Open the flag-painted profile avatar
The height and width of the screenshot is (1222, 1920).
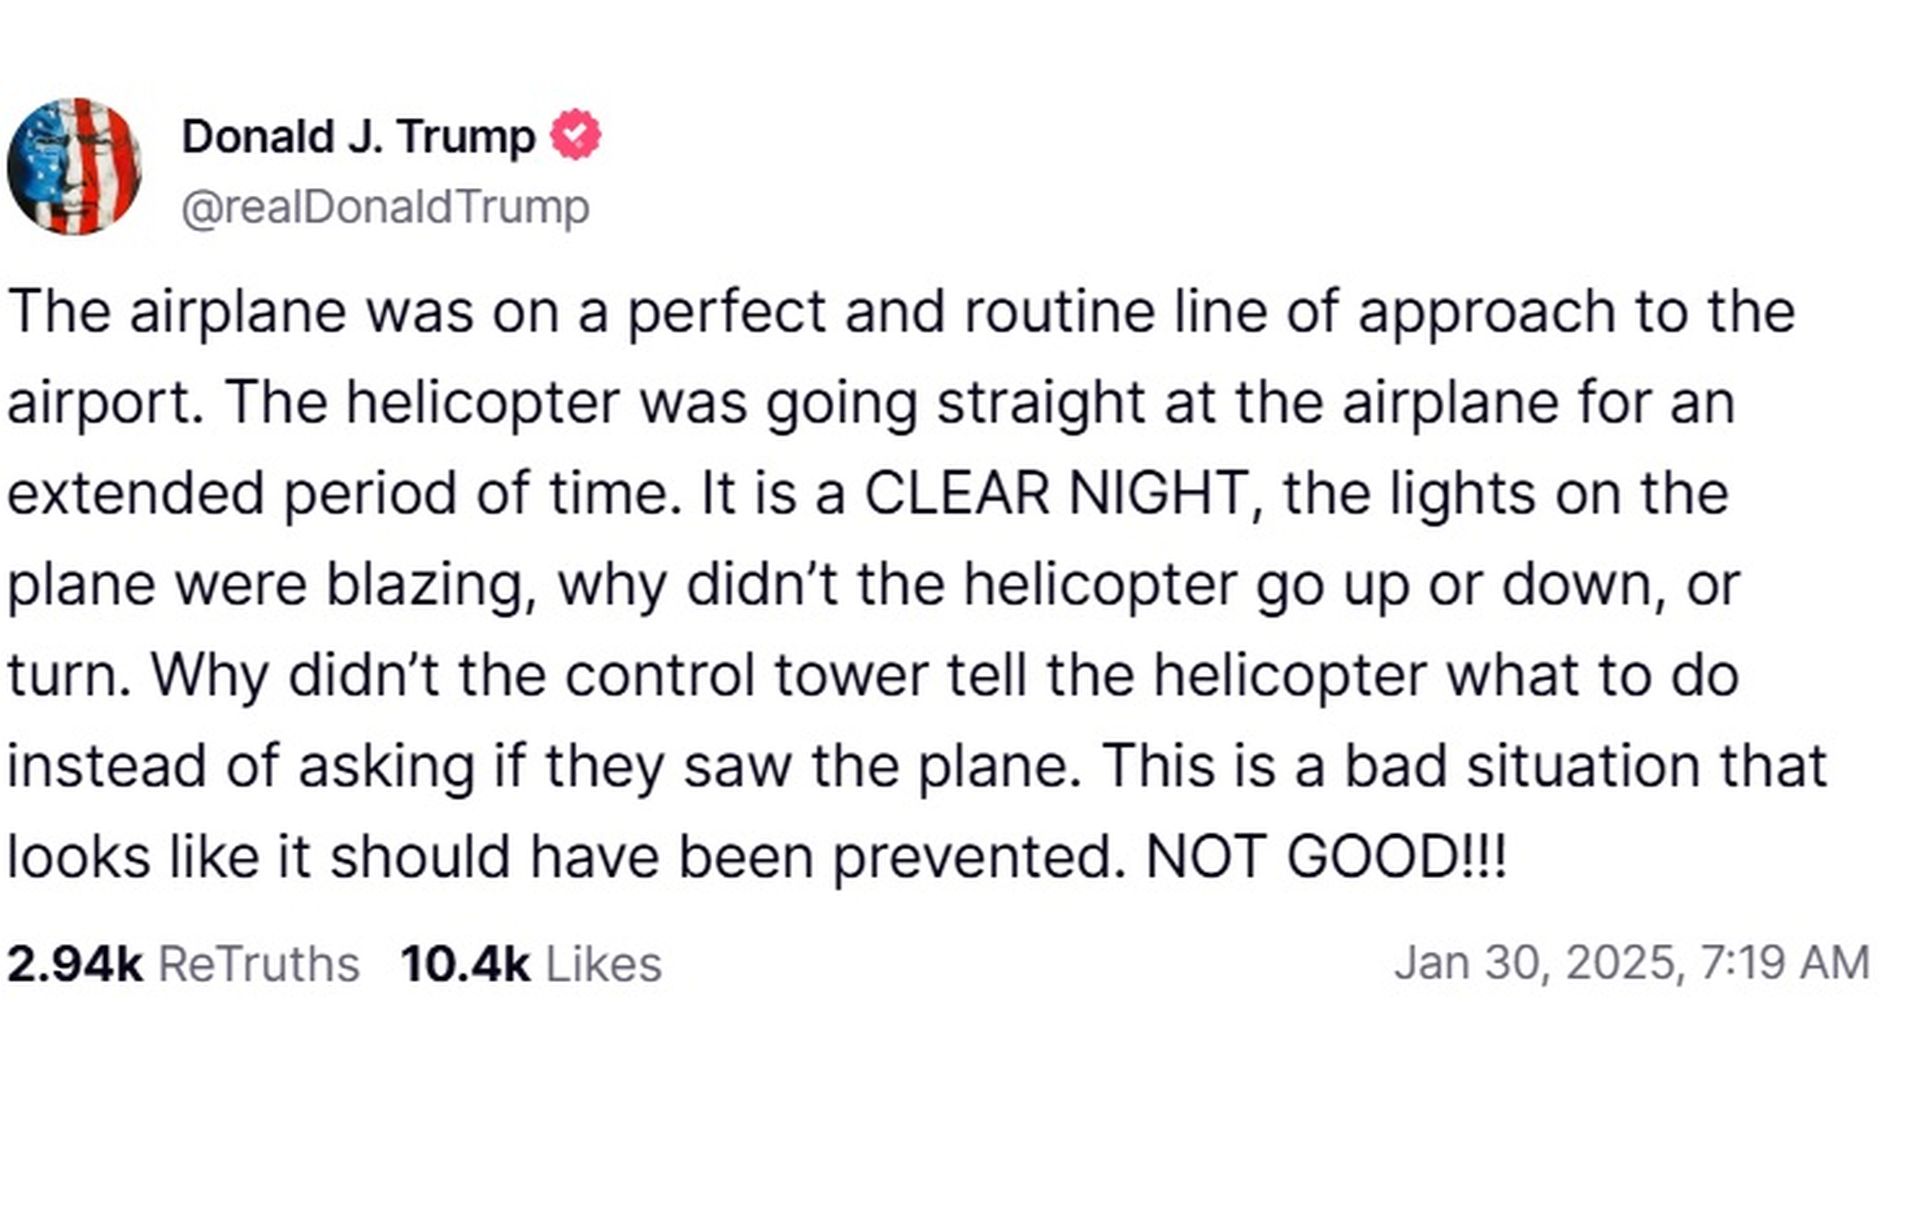pos(74,166)
